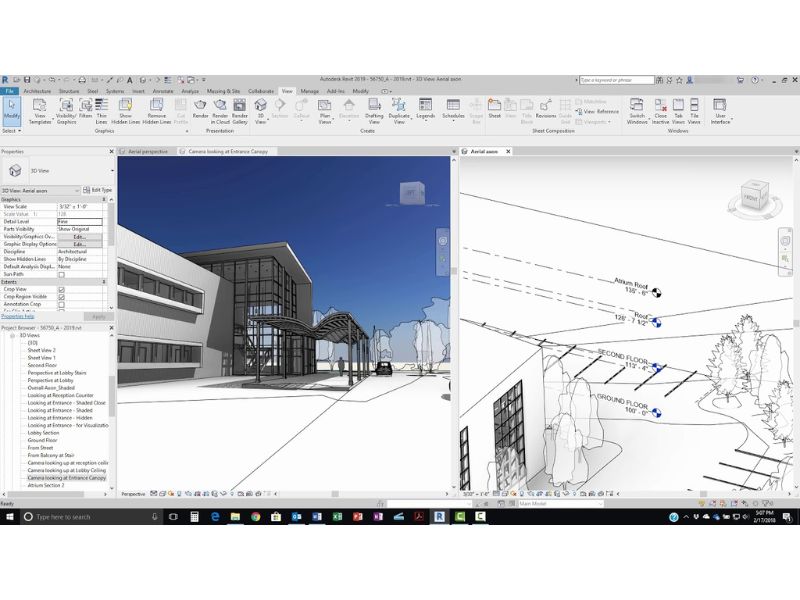Toggle Crop Region Visible checkbox
This screenshot has width=800, height=600.
click(61, 297)
